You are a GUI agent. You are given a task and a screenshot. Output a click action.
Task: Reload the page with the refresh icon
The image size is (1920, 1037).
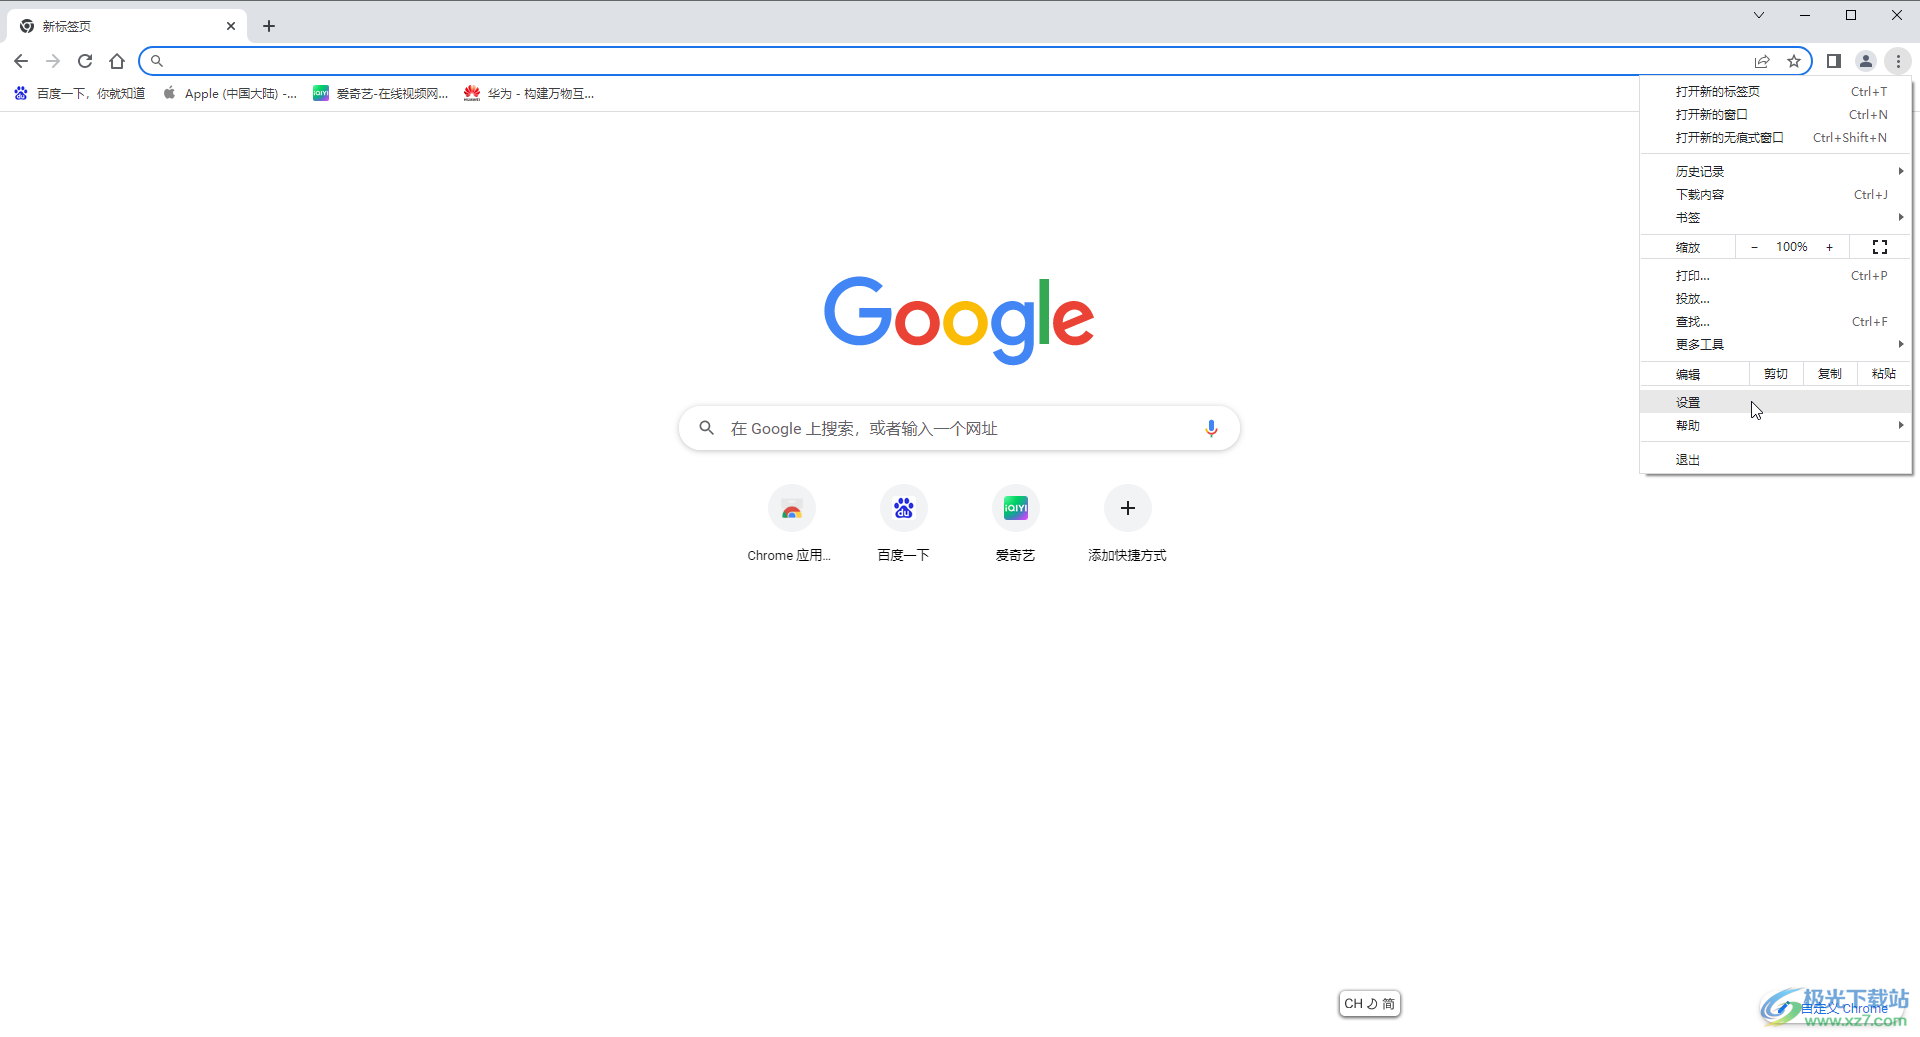click(x=85, y=61)
